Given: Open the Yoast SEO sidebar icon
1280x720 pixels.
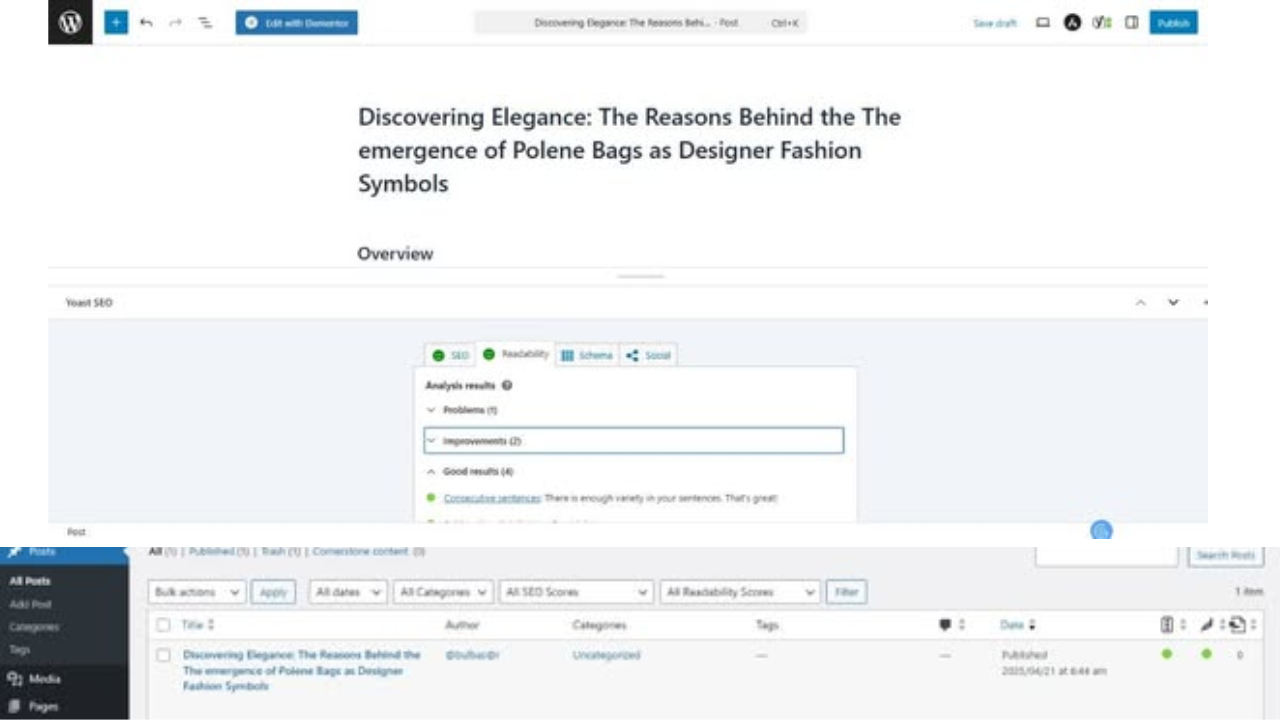Looking at the screenshot, I should point(1102,22).
